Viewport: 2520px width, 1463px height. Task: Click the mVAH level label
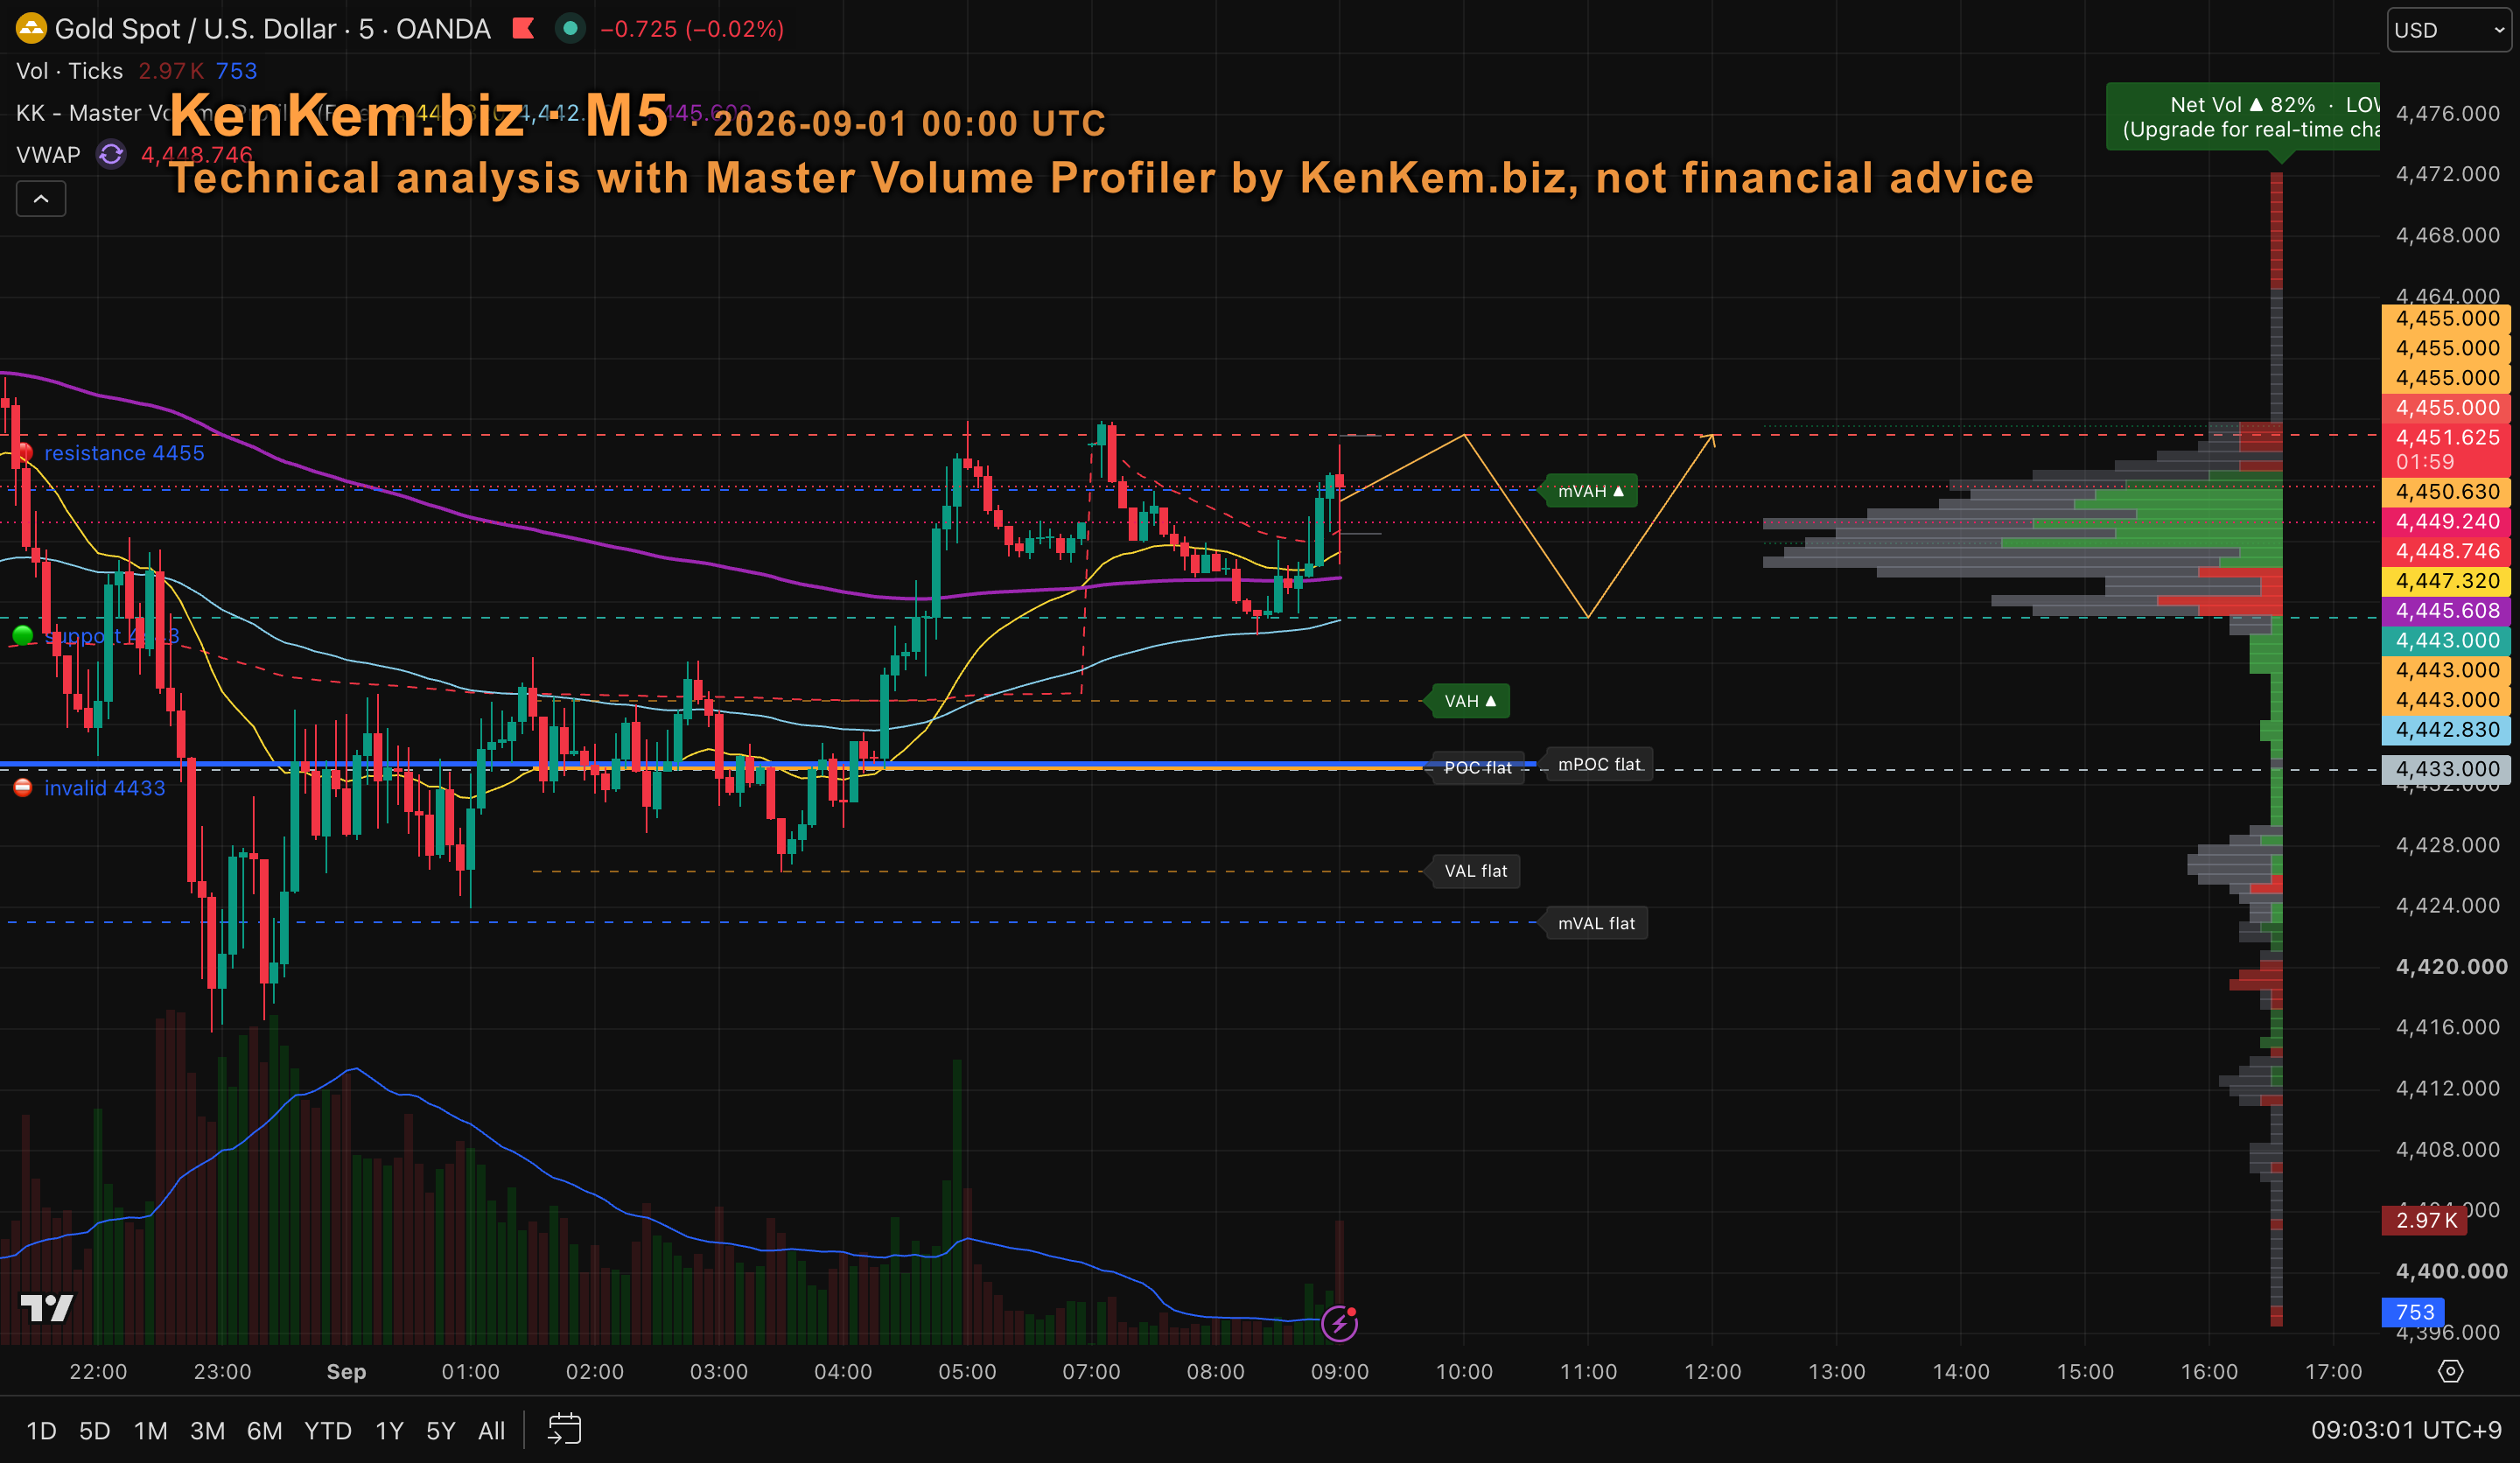[1590, 491]
